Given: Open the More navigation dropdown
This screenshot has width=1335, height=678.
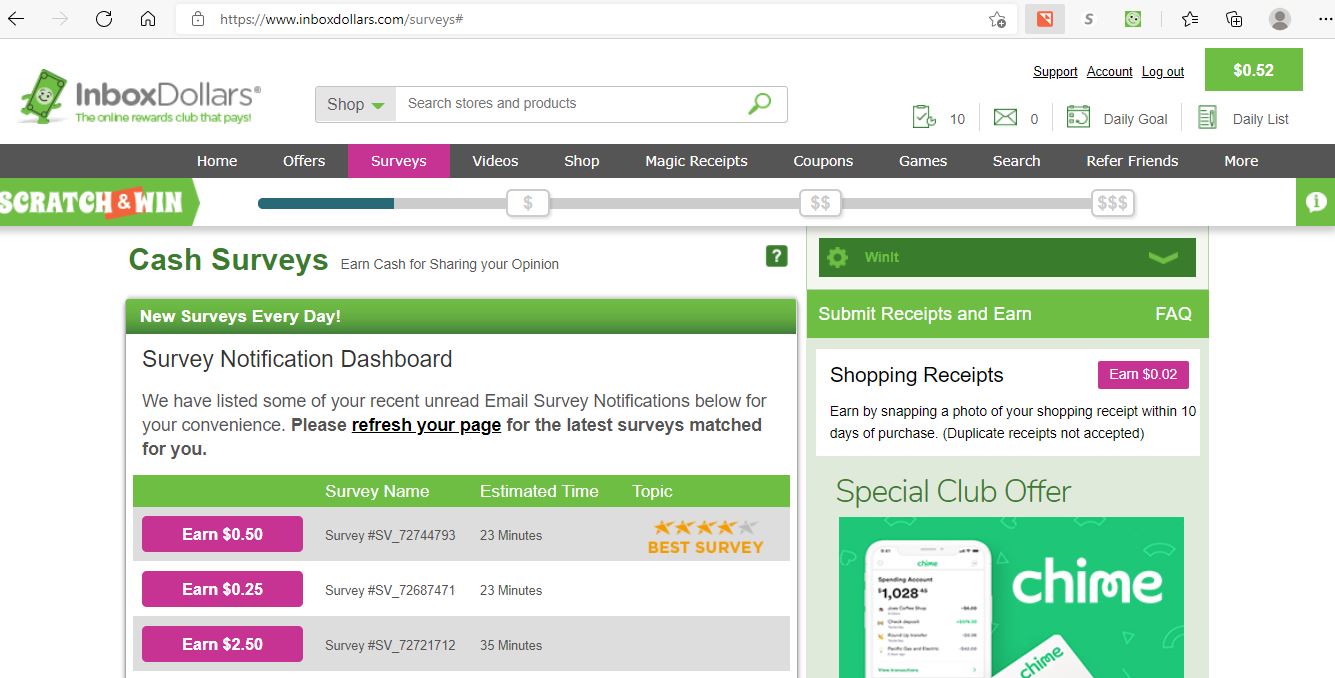Looking at the screenshot, I should pos(1240,161).
